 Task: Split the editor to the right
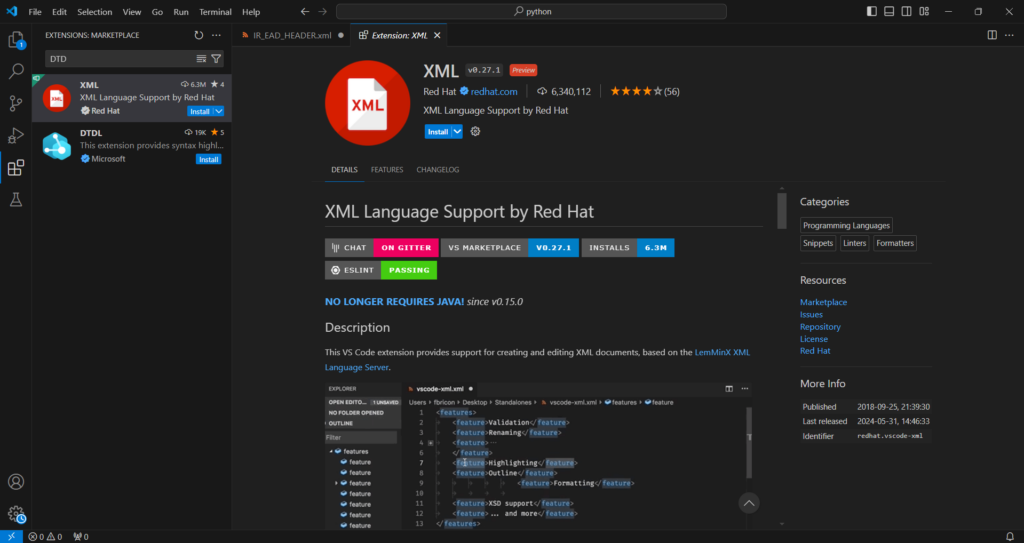992,35
